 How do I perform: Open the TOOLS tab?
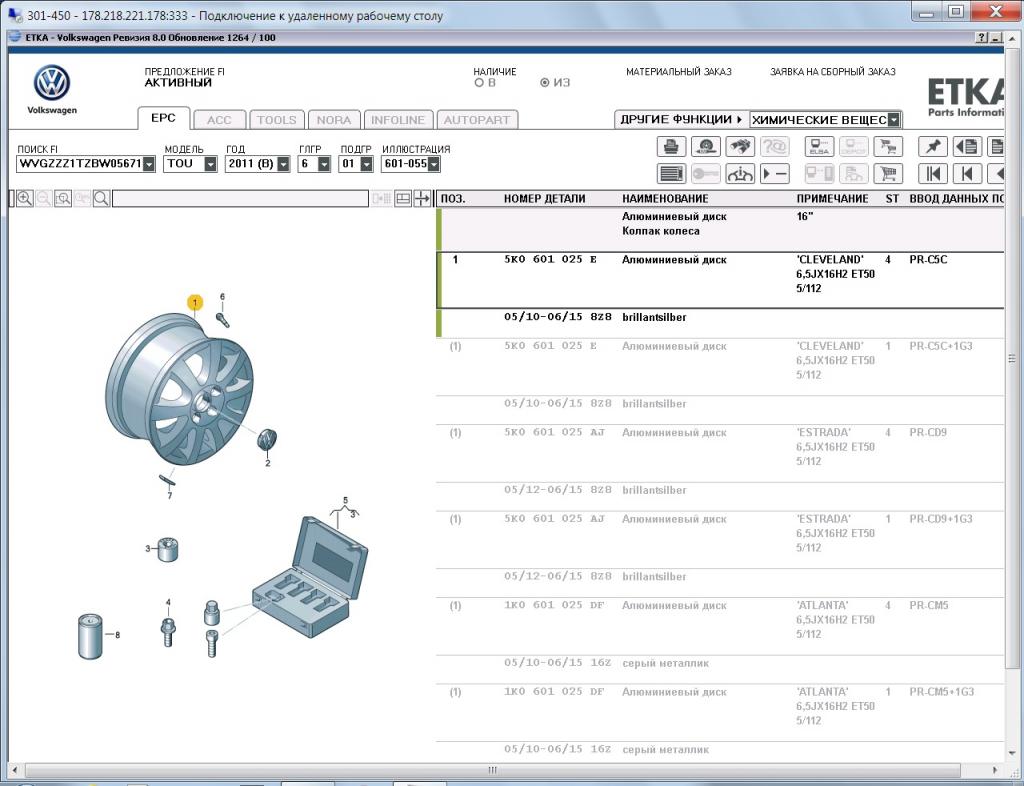pos(276,120)
